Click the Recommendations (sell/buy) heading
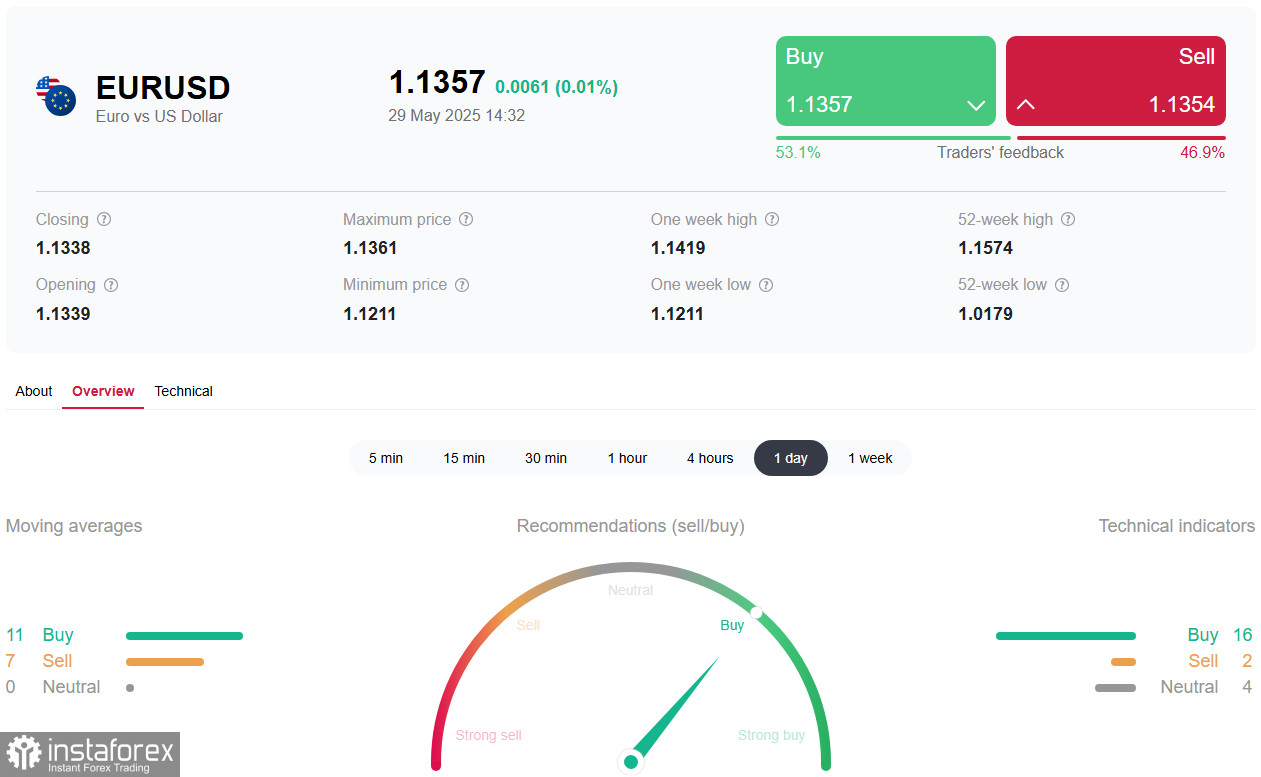Screen dimensions: 1261x777 click(631, 526)
